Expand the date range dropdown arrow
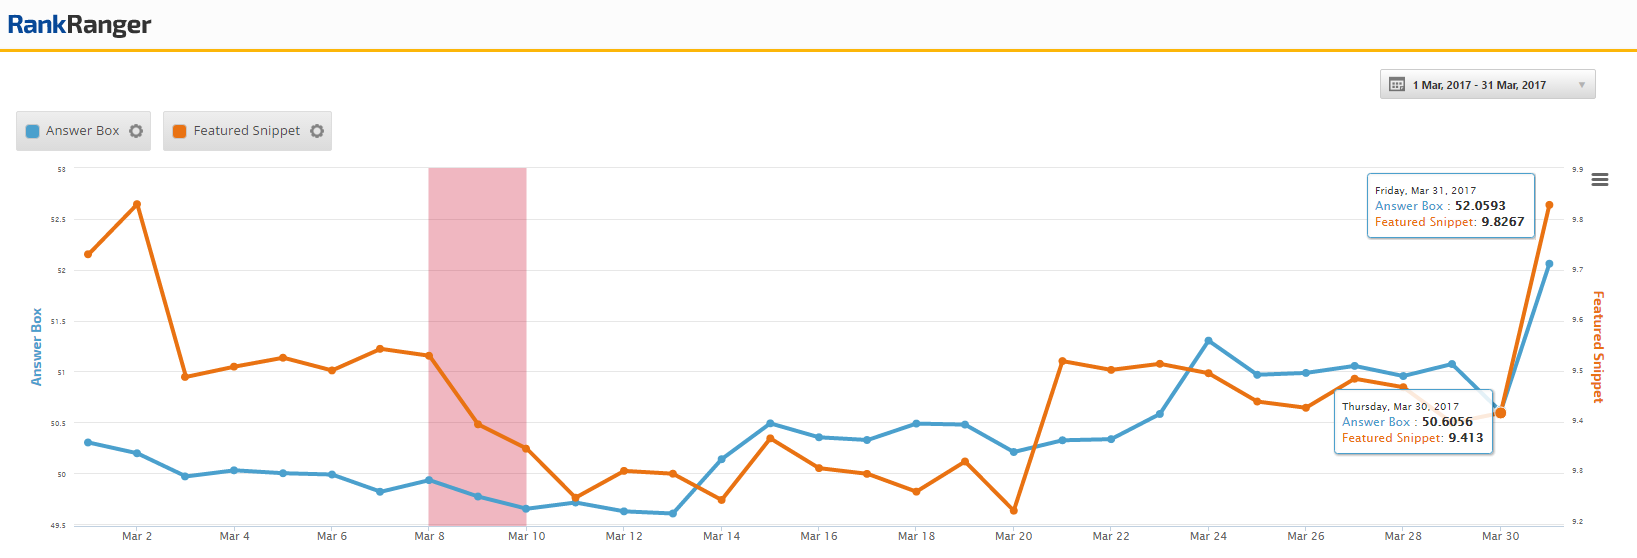The image size is (1637, 558). pyautogui.click(x=1581, y=85)
